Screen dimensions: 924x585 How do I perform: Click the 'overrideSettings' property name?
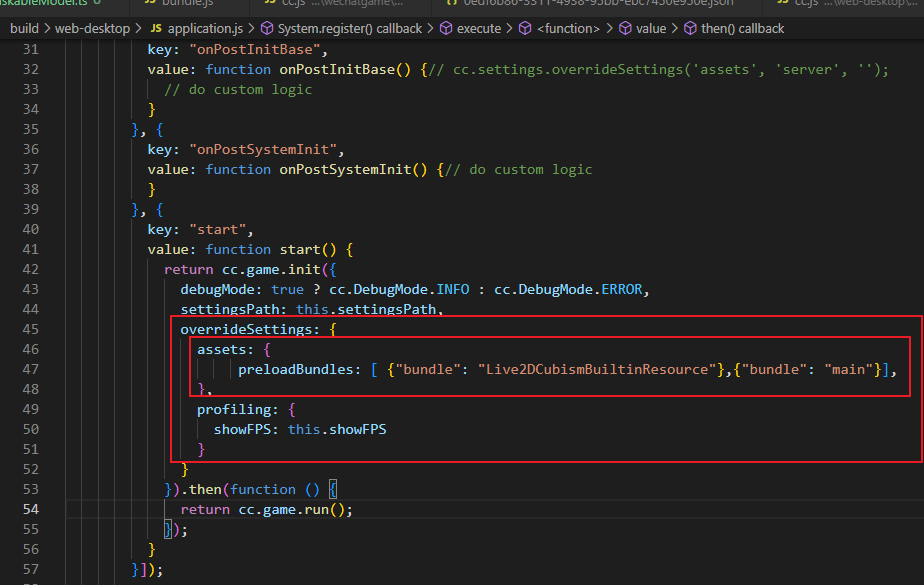[246, 329]
